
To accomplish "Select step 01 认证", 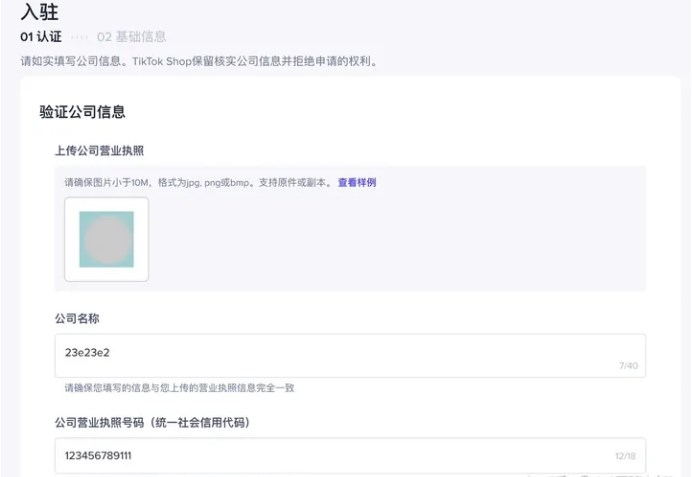I will click(x=41, y=37).
